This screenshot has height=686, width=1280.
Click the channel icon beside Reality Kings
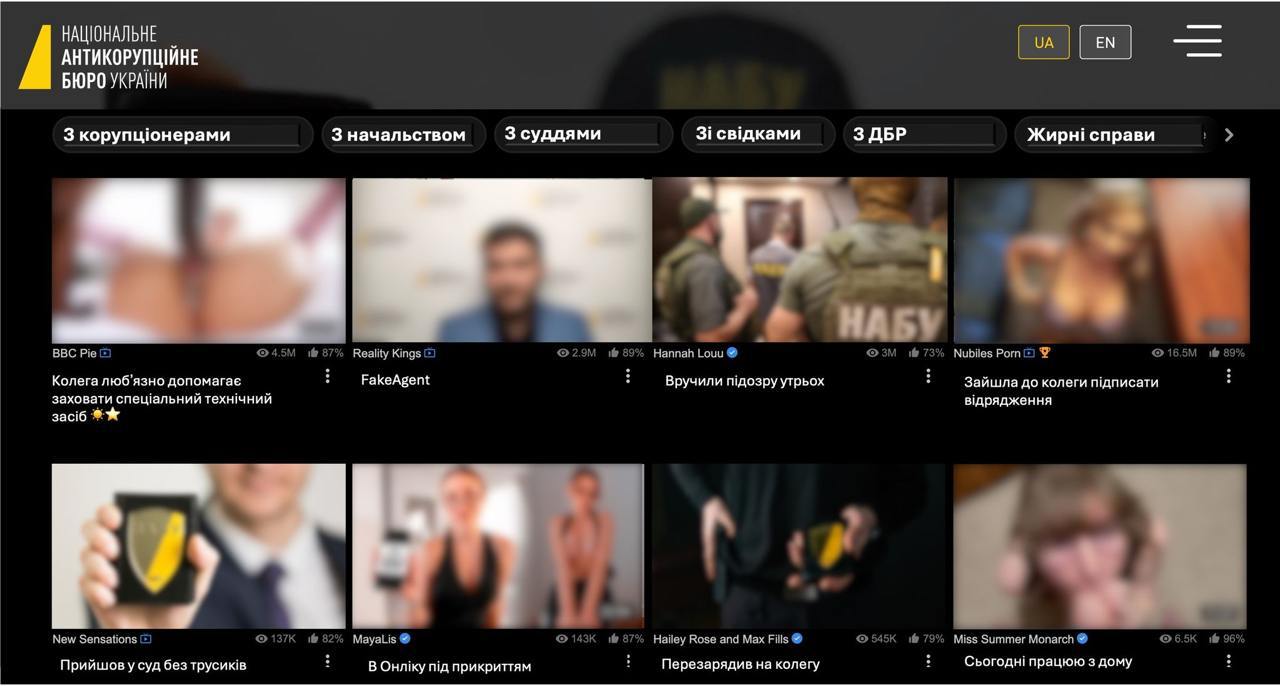coord(430,353)
